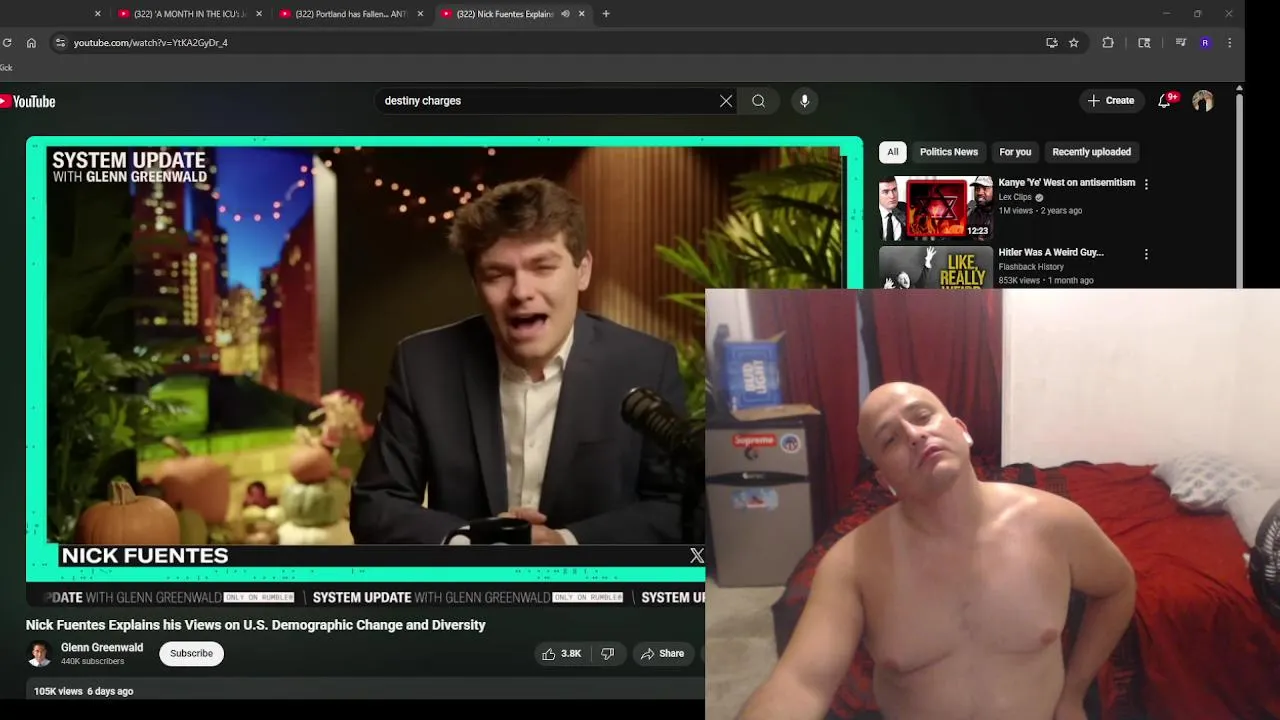Image resolution: width=1280 pixels, height=720 pixels.
Task: Select the 'Recently uploaded' chip
Action: click(1091, 152)
